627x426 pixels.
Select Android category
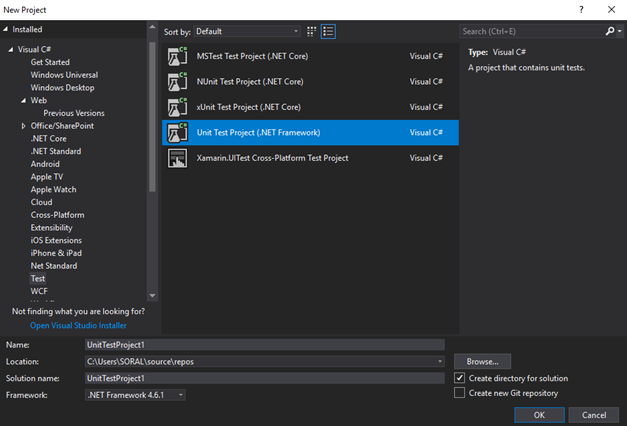[x=45, y=164]
